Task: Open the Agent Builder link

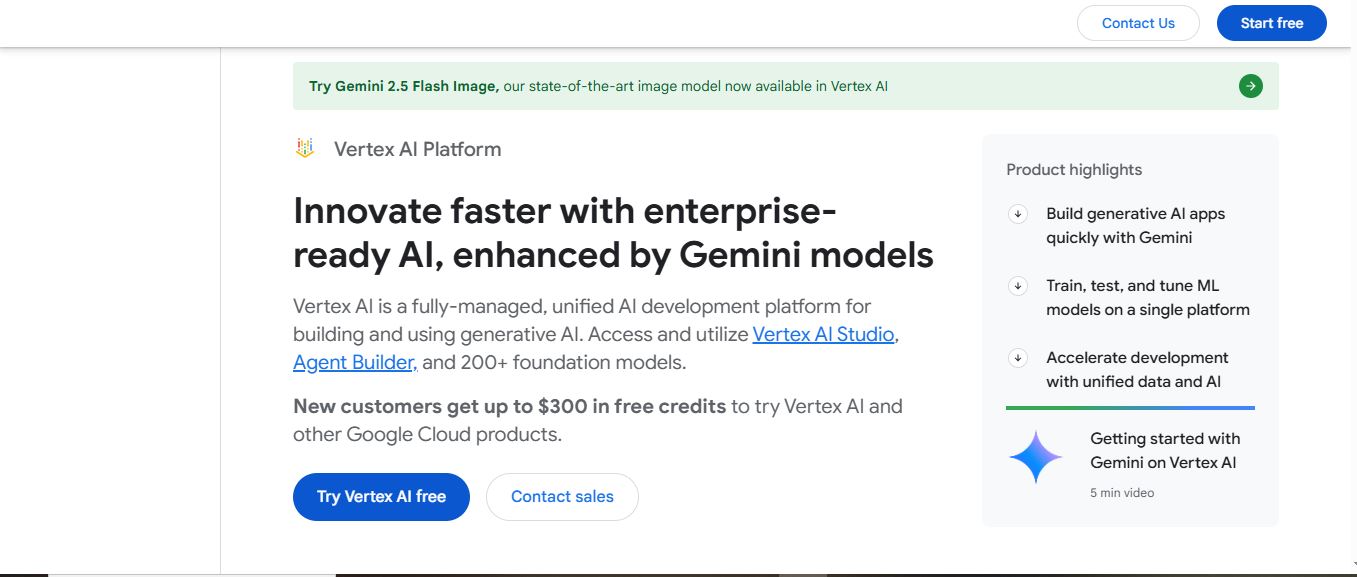Action: coord(355,363)
